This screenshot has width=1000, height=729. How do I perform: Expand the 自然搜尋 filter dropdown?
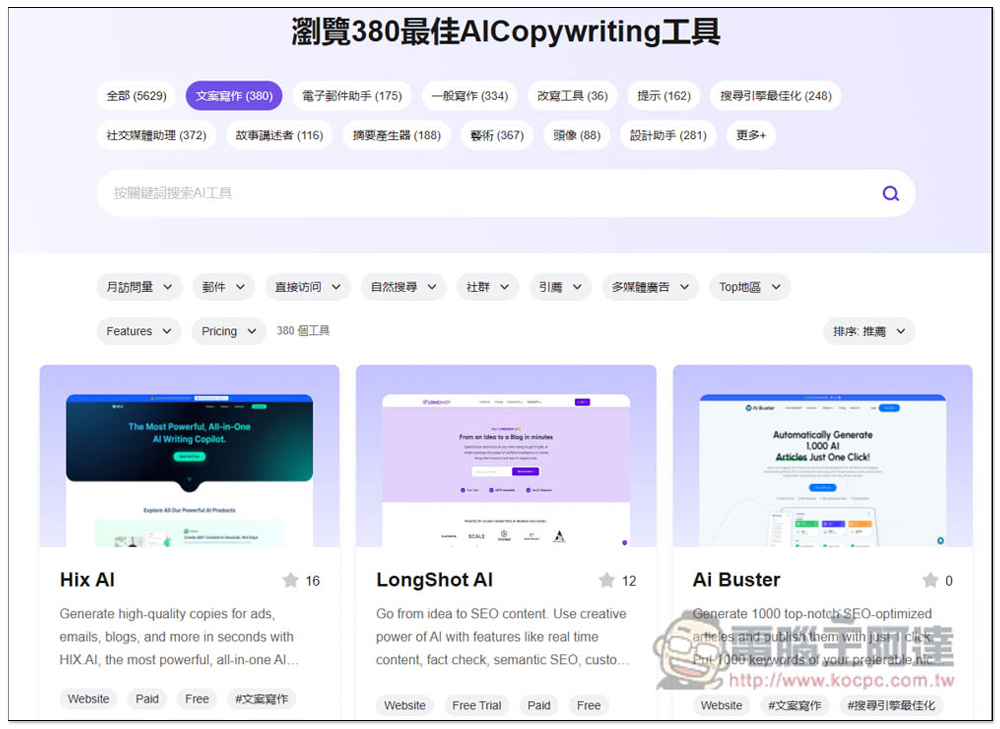(403, 287)
